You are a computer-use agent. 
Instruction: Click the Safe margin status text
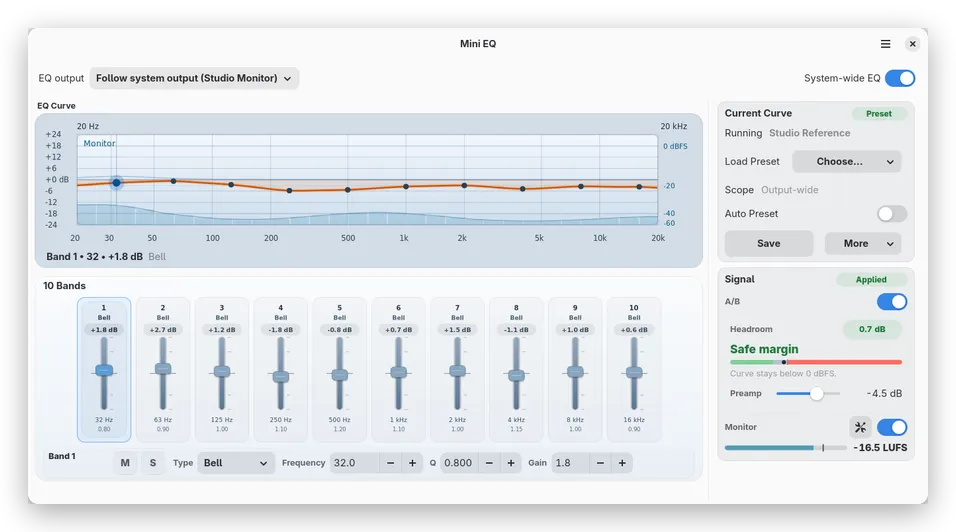(x=764, y=349)
